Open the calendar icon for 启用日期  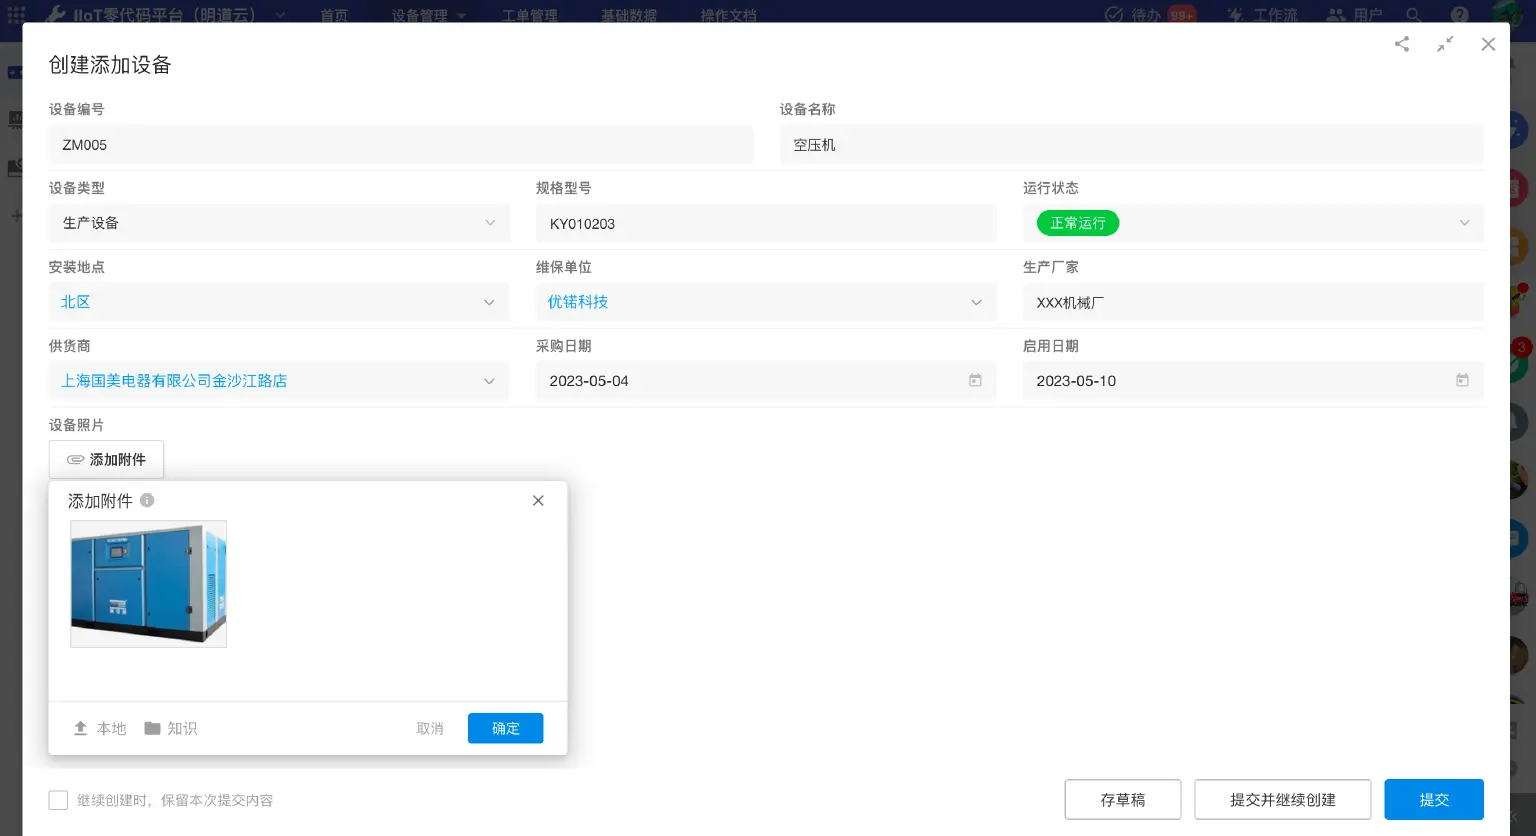tap(1462, 380)
